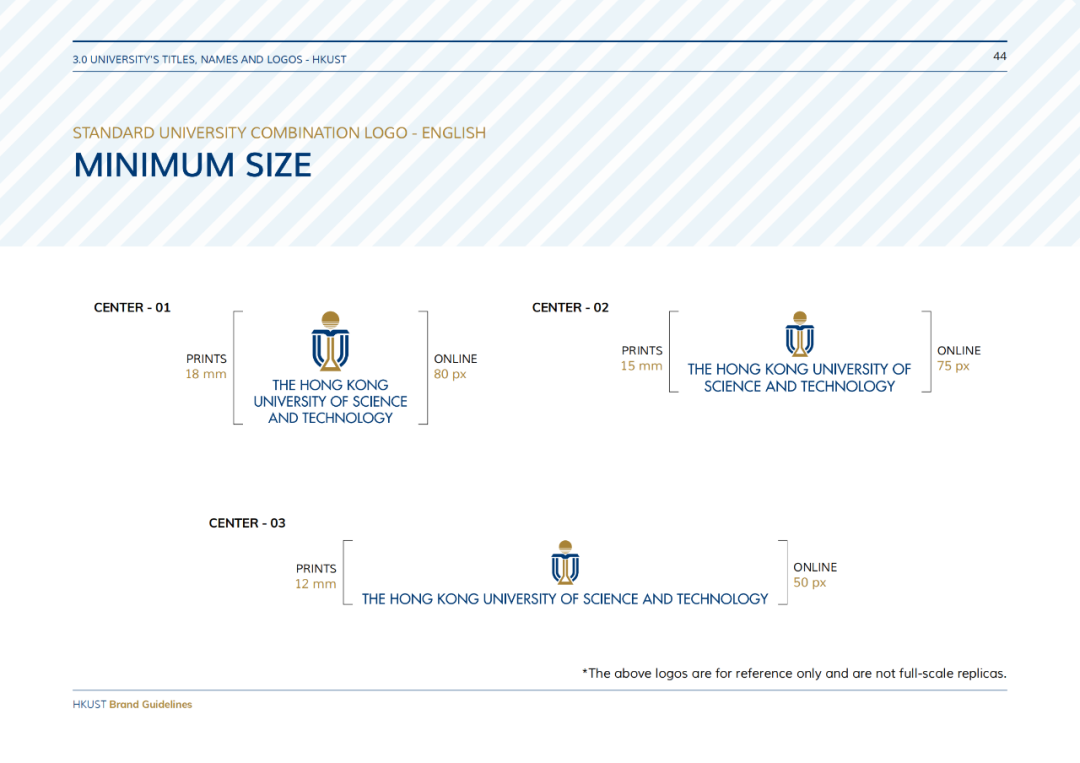The width and height of the screenshot is (1080, 763).
Task: Click the HKUST Brand Guidelines footer text
Action: click(132, 704)
